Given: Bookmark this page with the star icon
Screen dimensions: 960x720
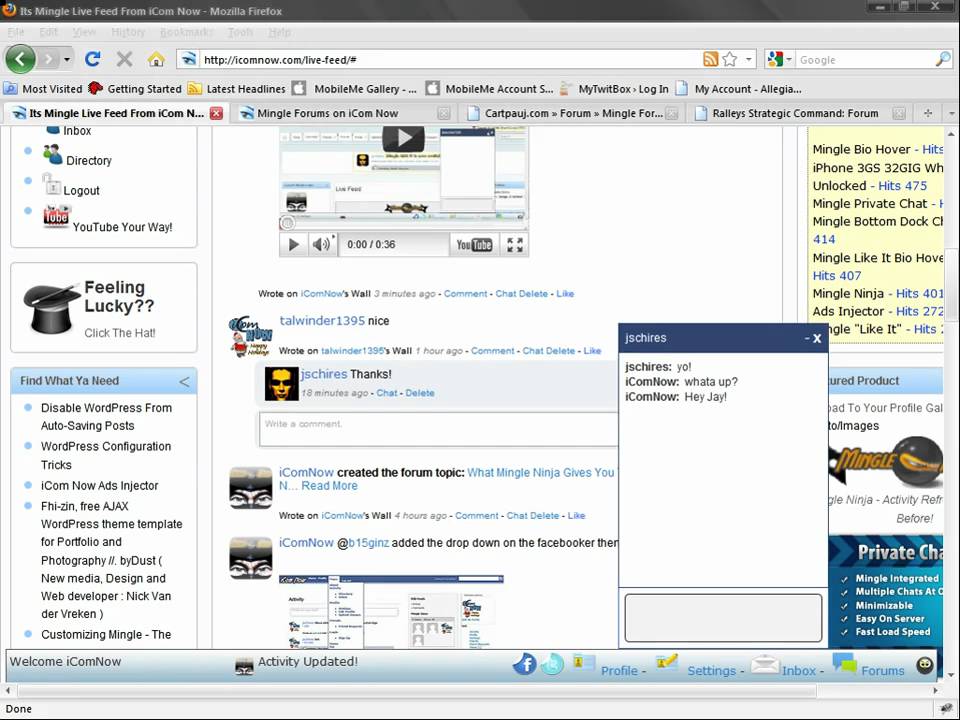Looking at the screenshot, I should tap(730, 59).
